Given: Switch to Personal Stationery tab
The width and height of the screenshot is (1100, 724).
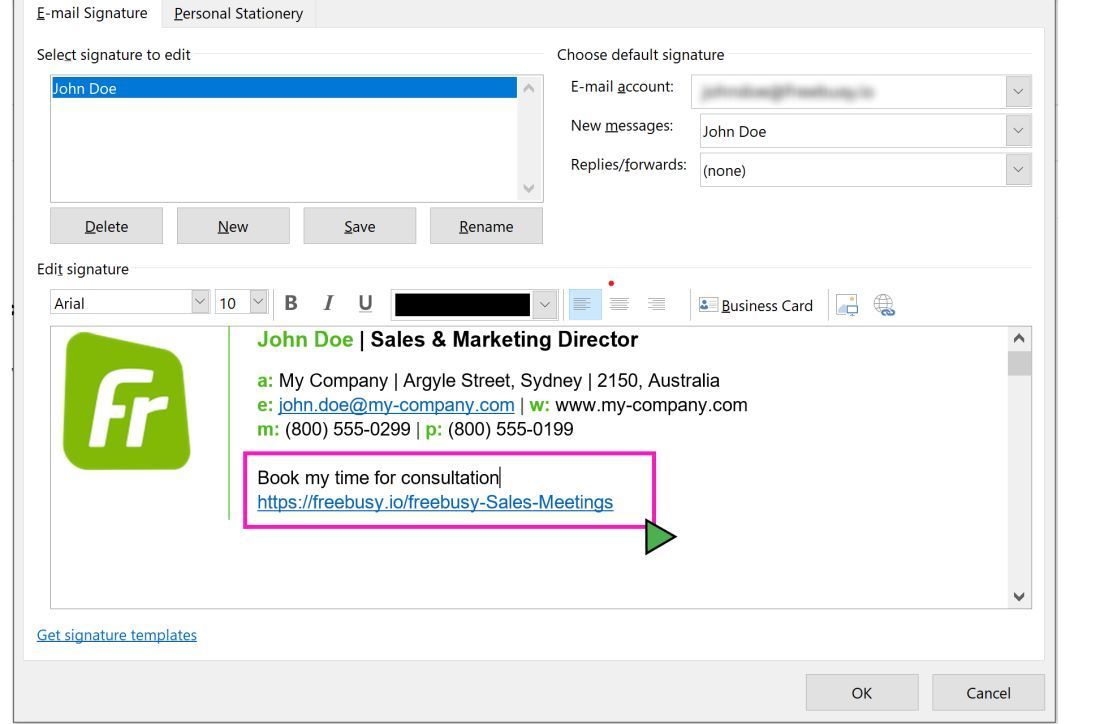Looking at the screenshot, I should [x=239, y=13].
